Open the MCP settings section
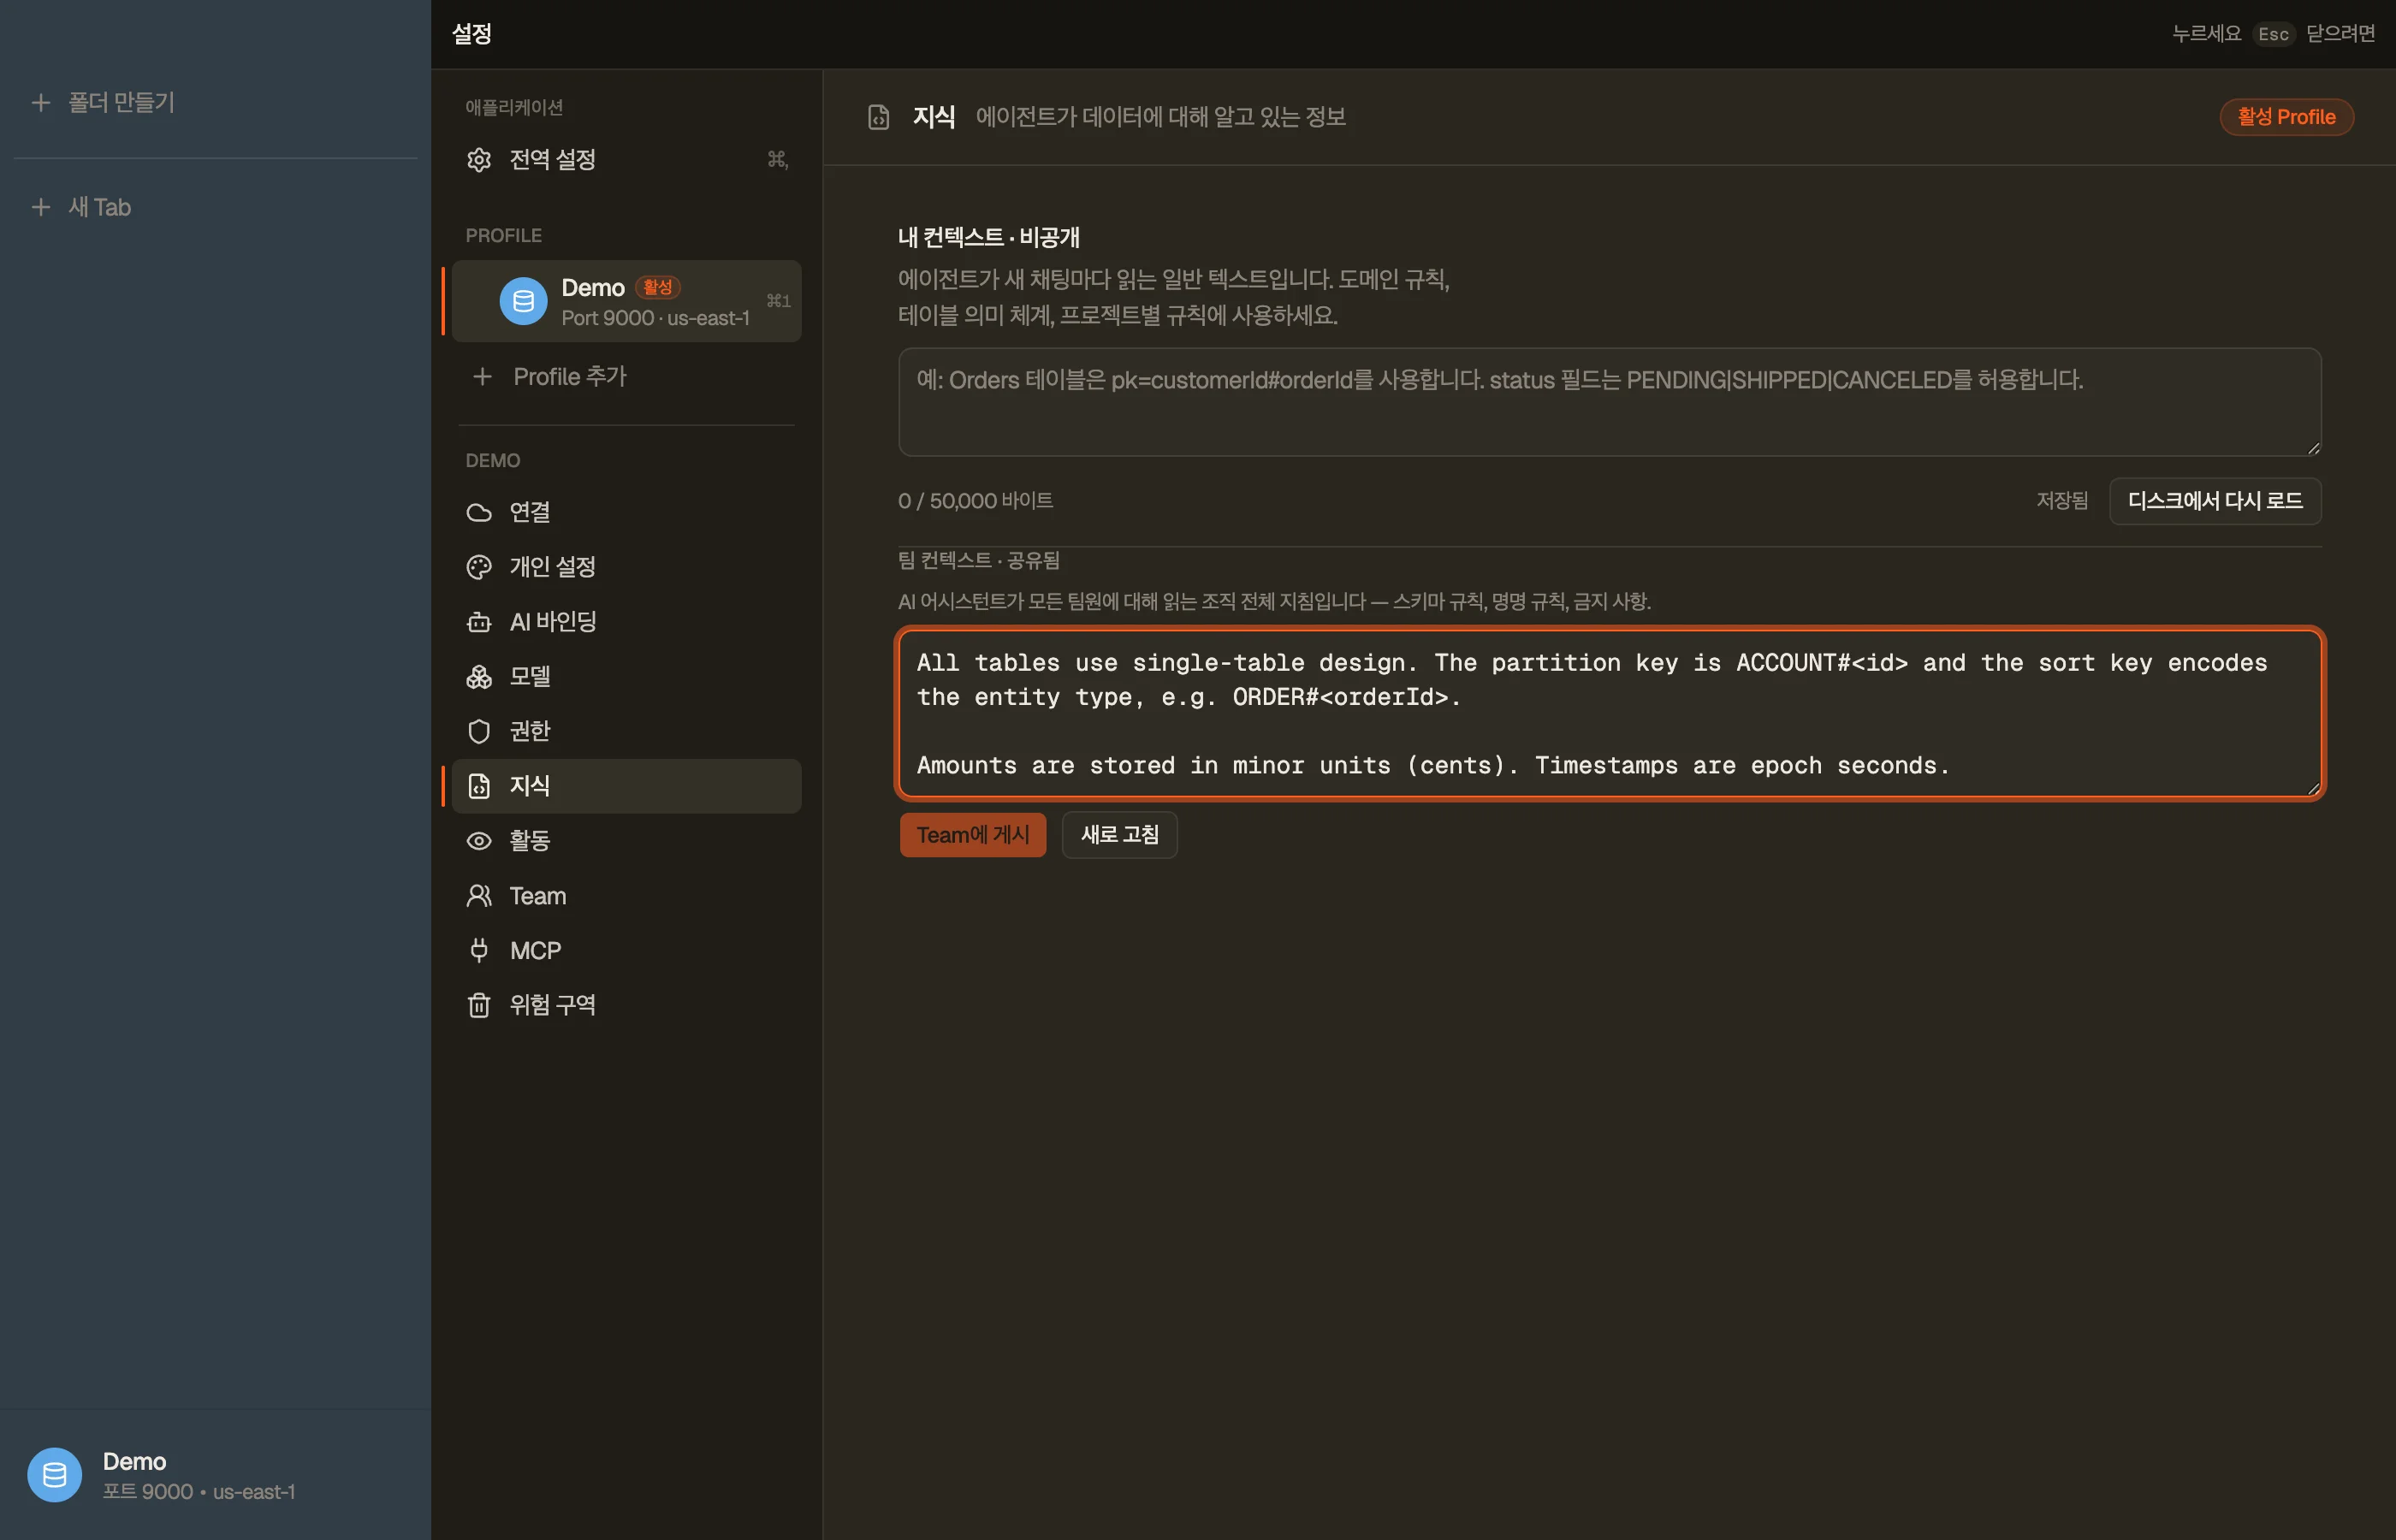Viewport: 2396px width, 1540px height. (x=627, y=950)
